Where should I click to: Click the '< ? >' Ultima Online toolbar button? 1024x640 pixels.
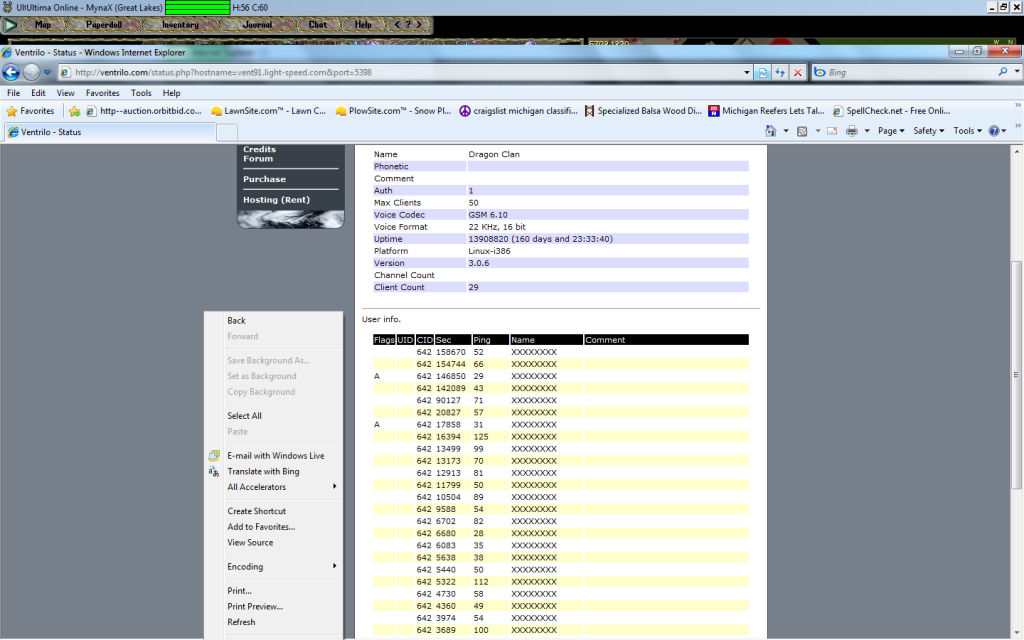pyautogui.click(x=408, y=25)
